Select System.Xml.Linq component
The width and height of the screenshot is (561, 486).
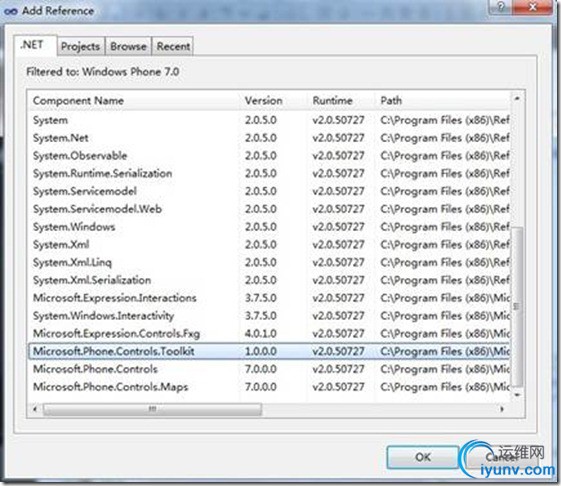tap(269, 262)
